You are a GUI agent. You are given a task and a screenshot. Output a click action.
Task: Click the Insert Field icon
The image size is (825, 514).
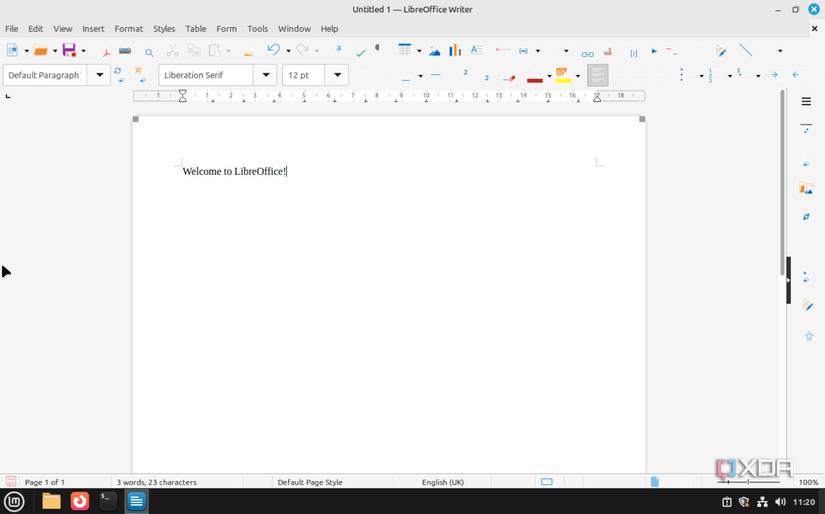(x=524, y=51)
